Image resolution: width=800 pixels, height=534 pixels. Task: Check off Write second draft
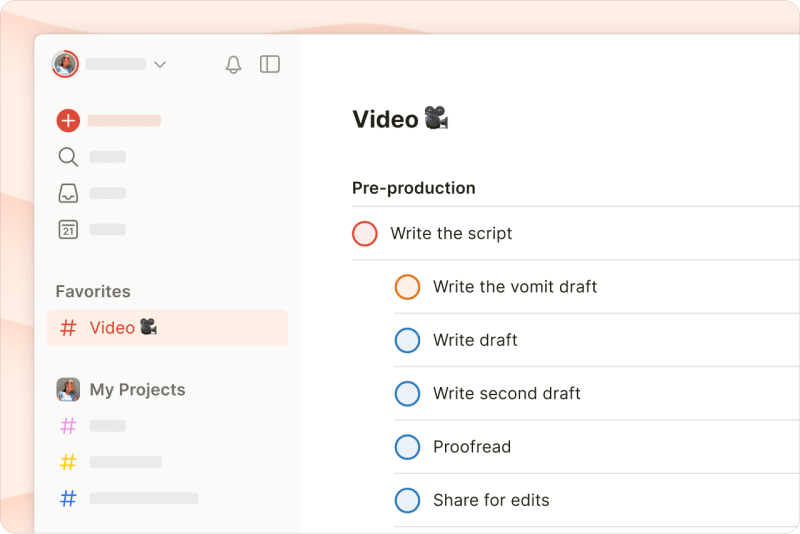tap(407, 393)
